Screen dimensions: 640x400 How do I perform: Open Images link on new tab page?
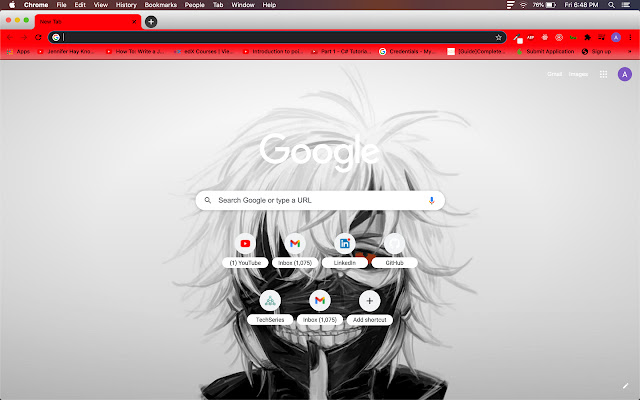coord(578,74)
